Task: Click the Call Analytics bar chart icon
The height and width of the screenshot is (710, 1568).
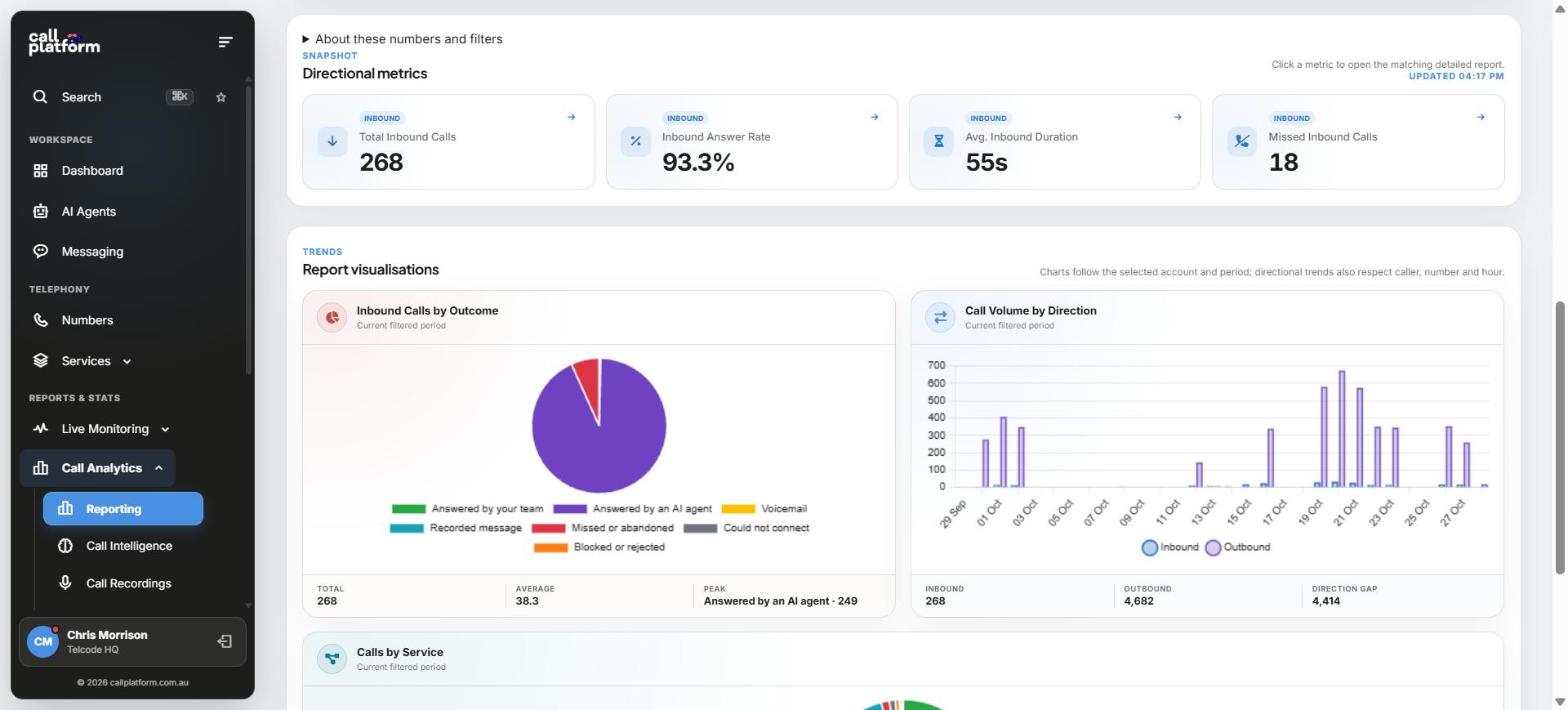Action: pyautogui.click(x=41, y=468)
